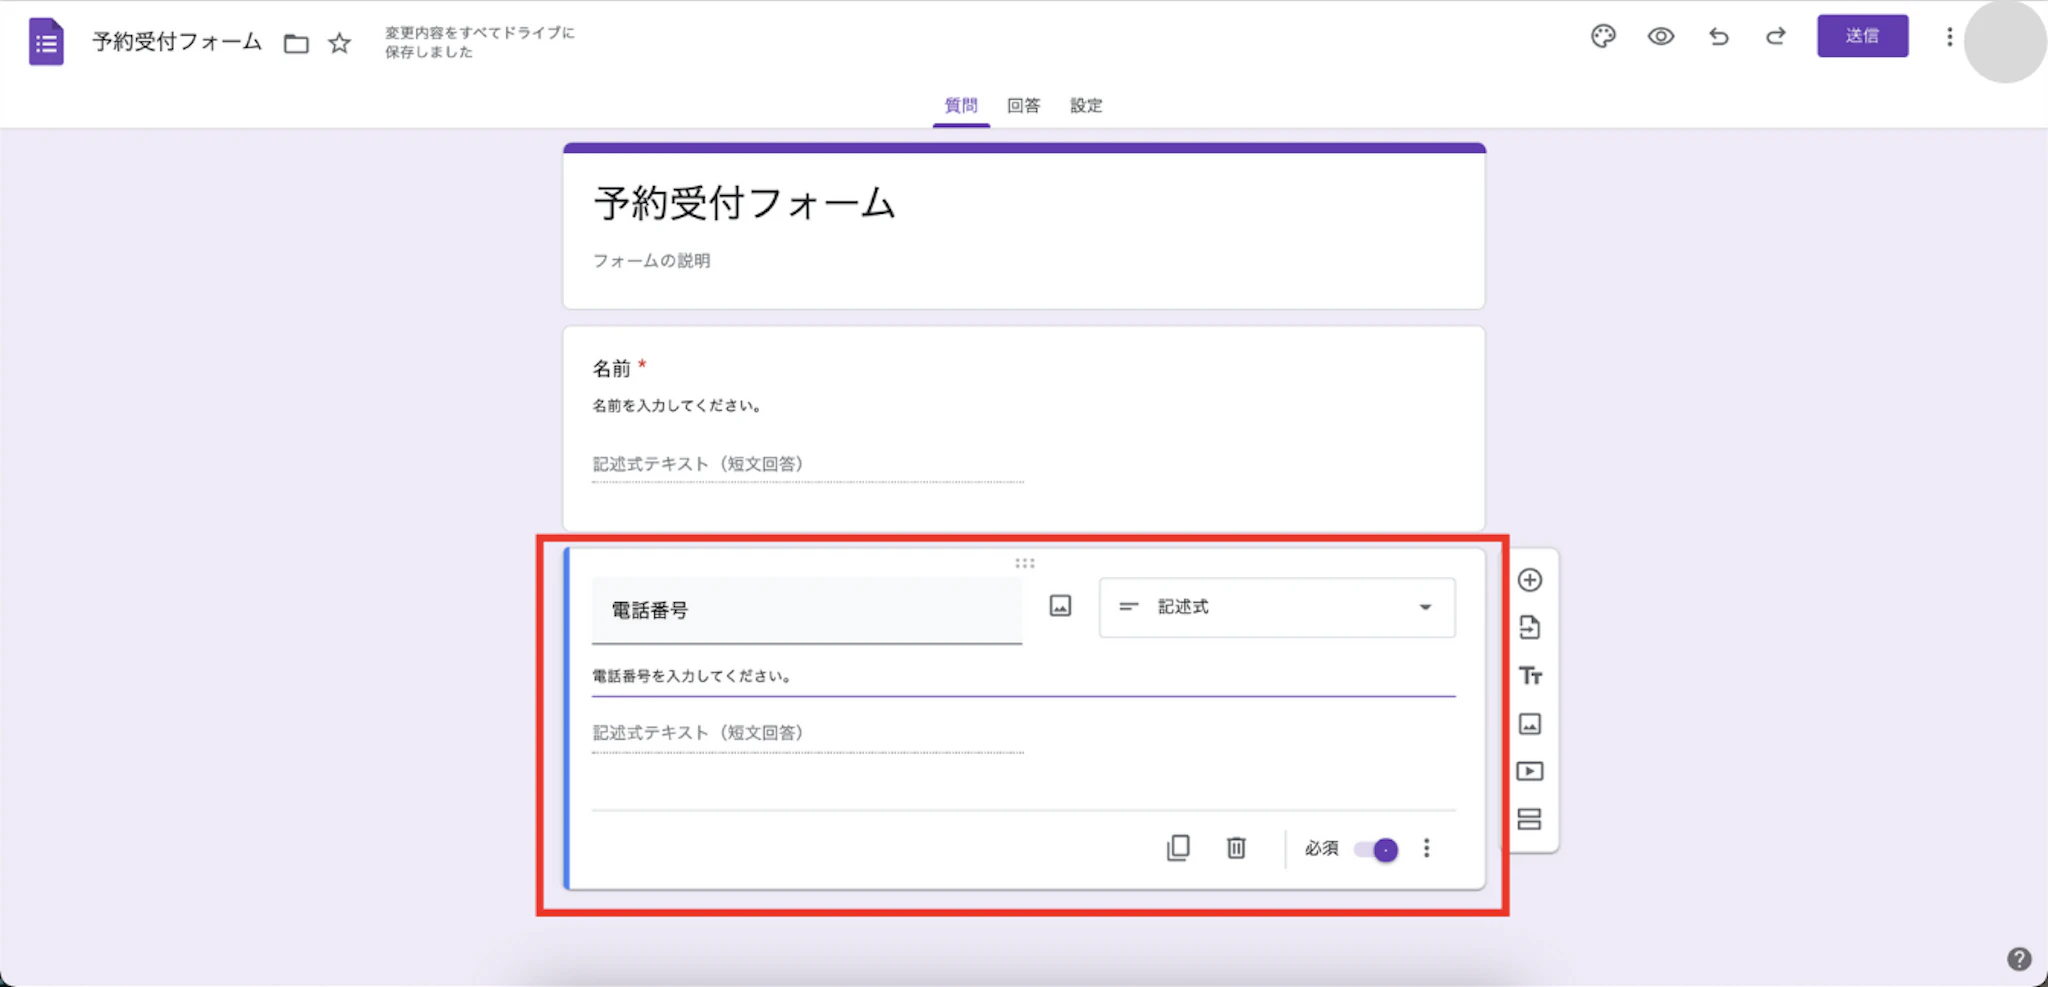Attach an image to the 電話番号 question title

(1060, 605)
